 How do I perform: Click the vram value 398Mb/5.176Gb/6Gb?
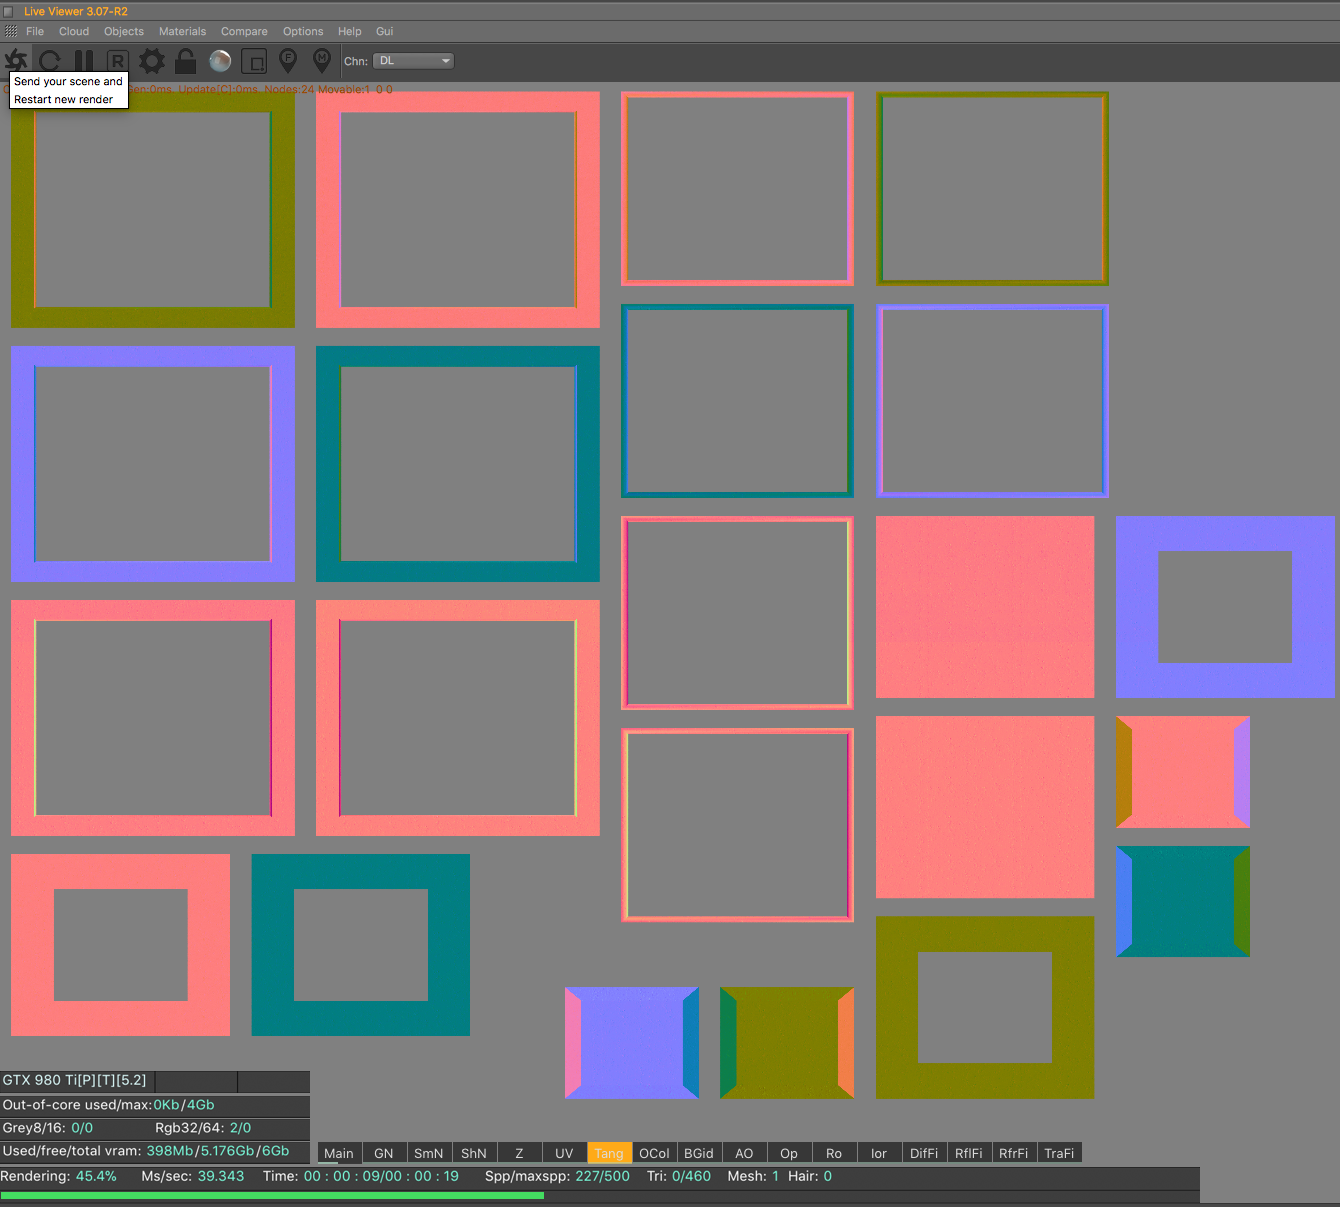point(218,1151)
